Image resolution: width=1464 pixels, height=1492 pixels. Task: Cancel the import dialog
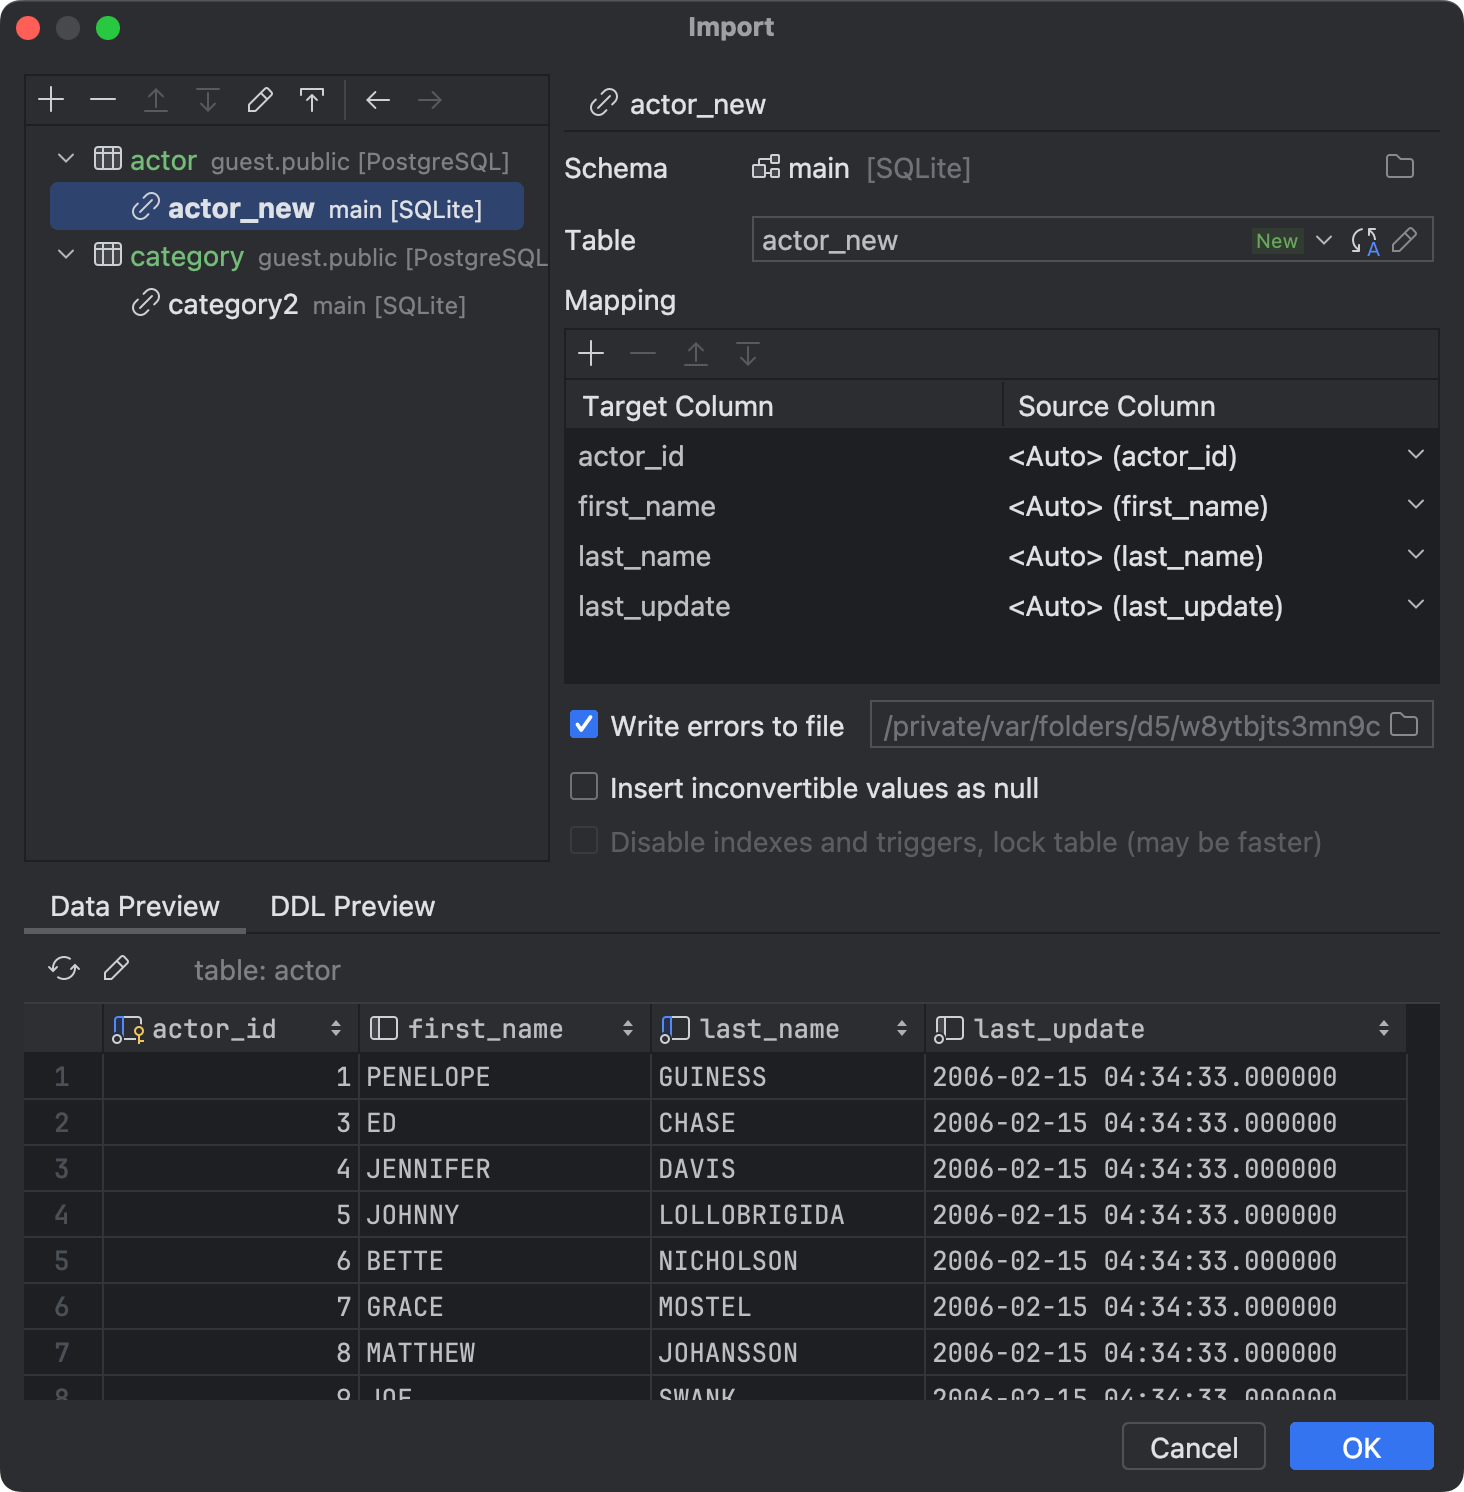[1193, 1446]
